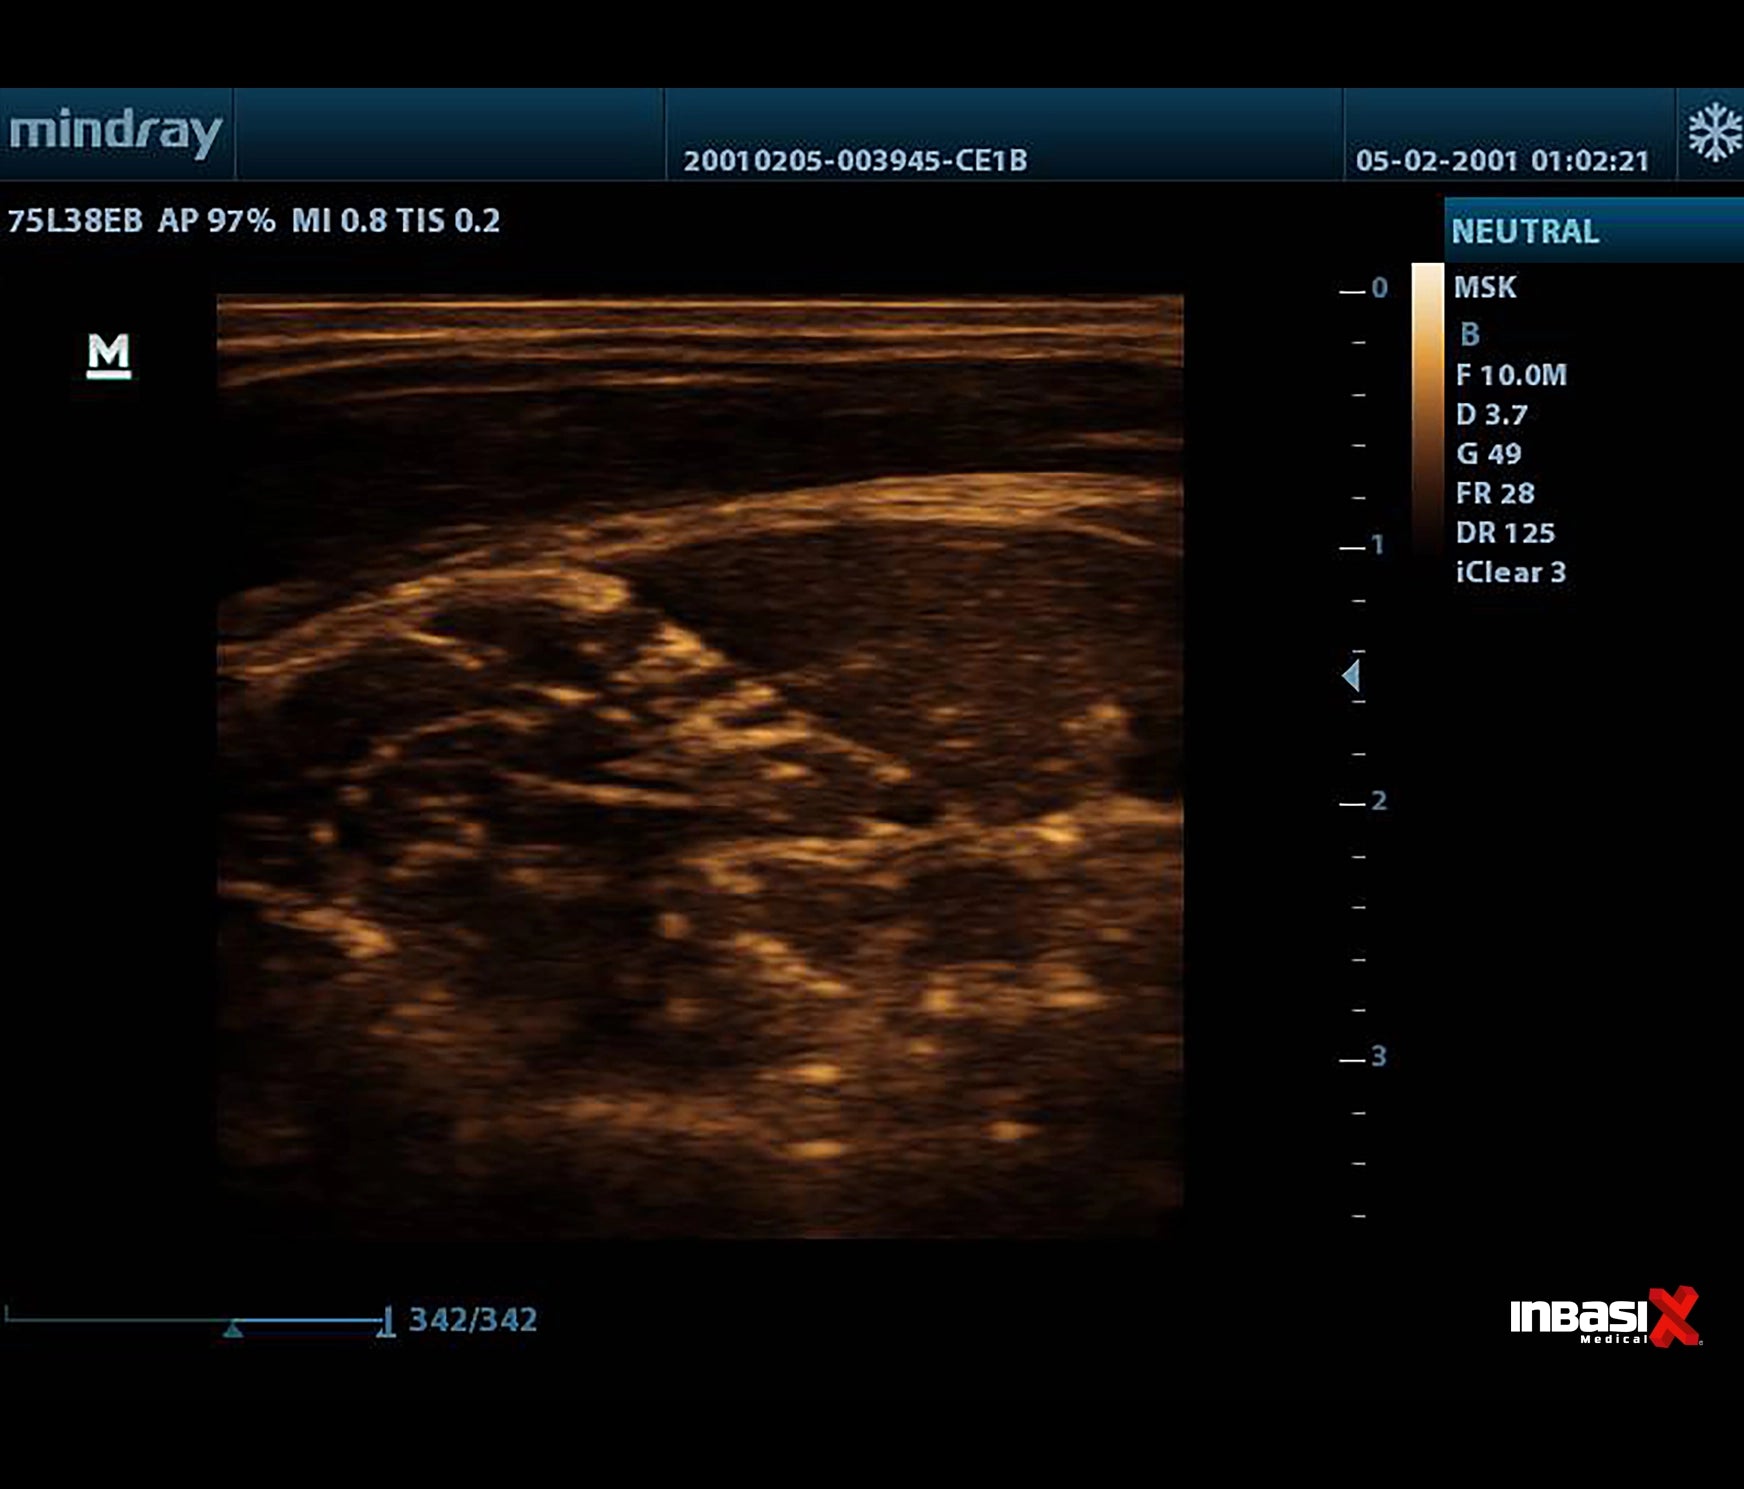The width and height of the screenshot is (1744, 1489).
Task: Click the cine loop start marker triangle
Action: (x=233, y=1329)
